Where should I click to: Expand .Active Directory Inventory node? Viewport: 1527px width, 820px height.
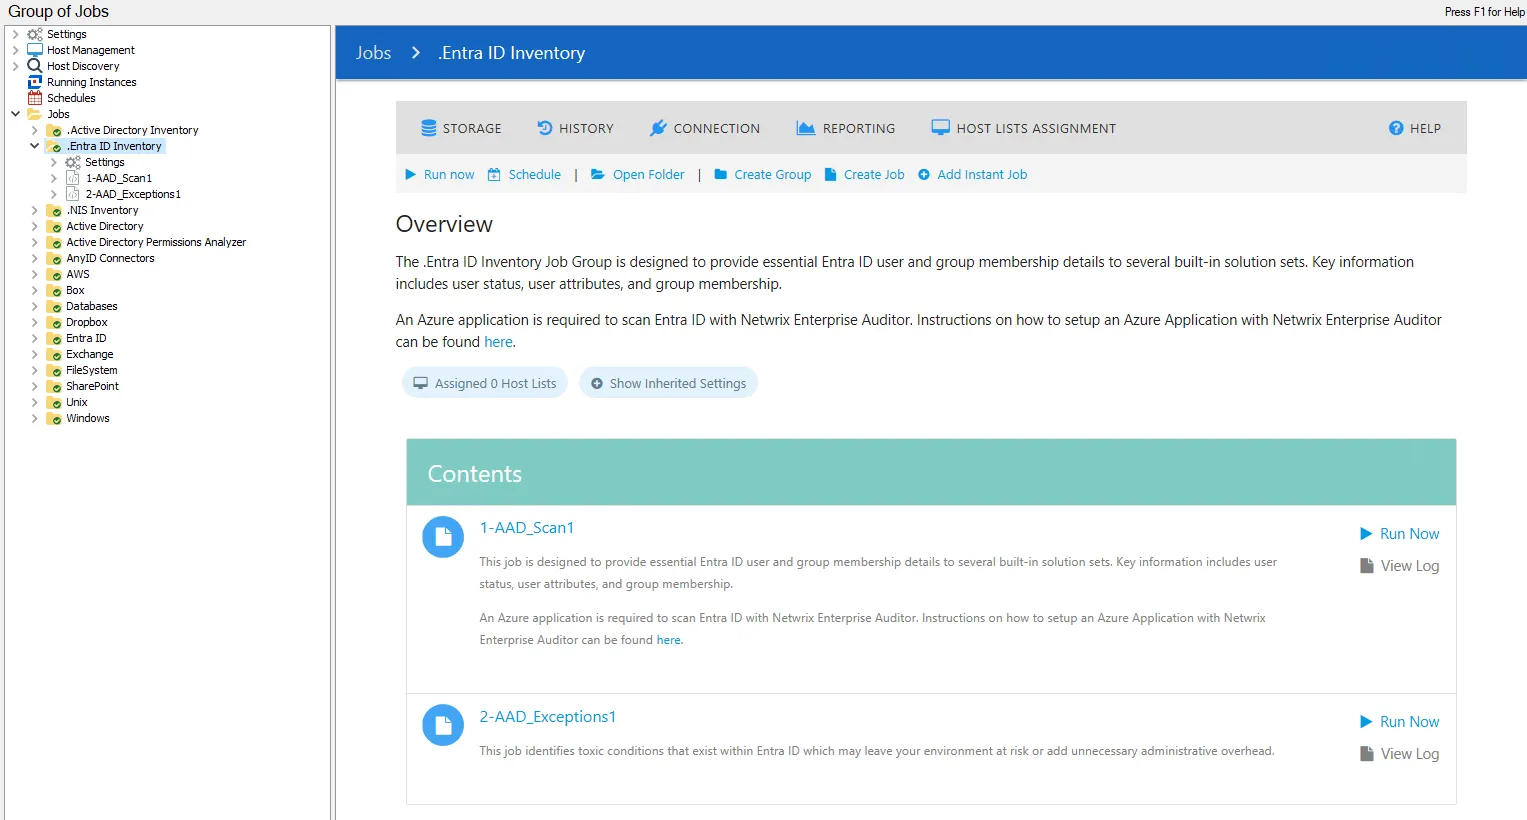(x=34, y=130)
